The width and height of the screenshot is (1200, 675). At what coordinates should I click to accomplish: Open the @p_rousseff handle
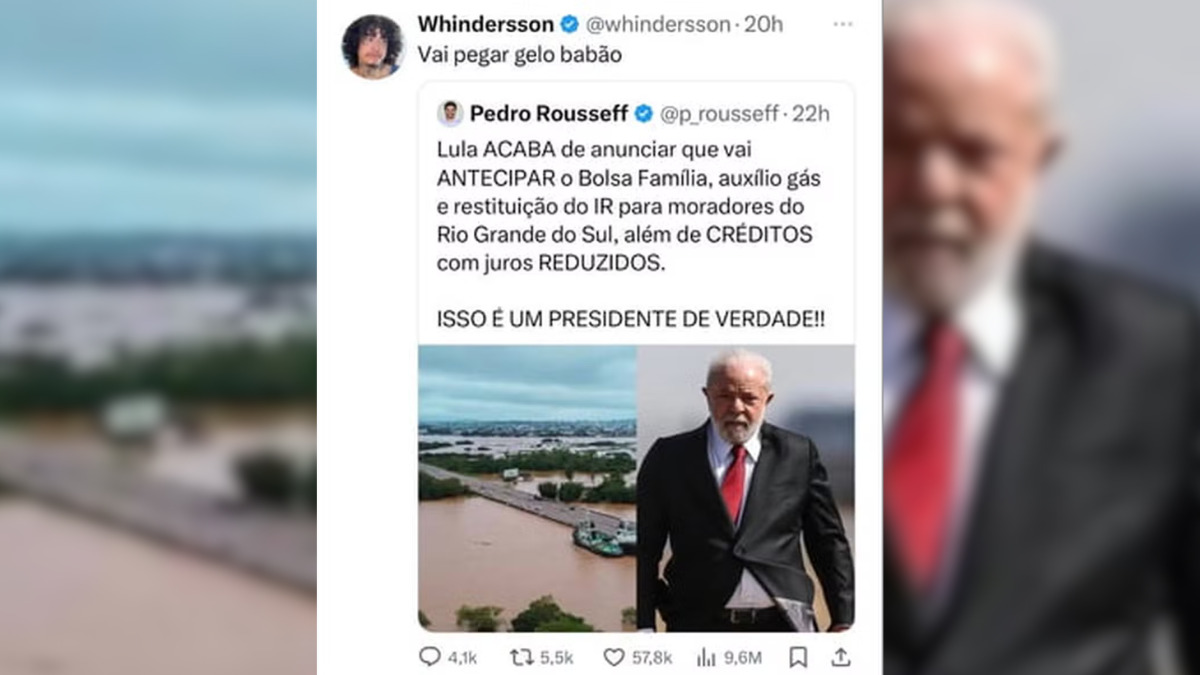click(x=718, y=114)
